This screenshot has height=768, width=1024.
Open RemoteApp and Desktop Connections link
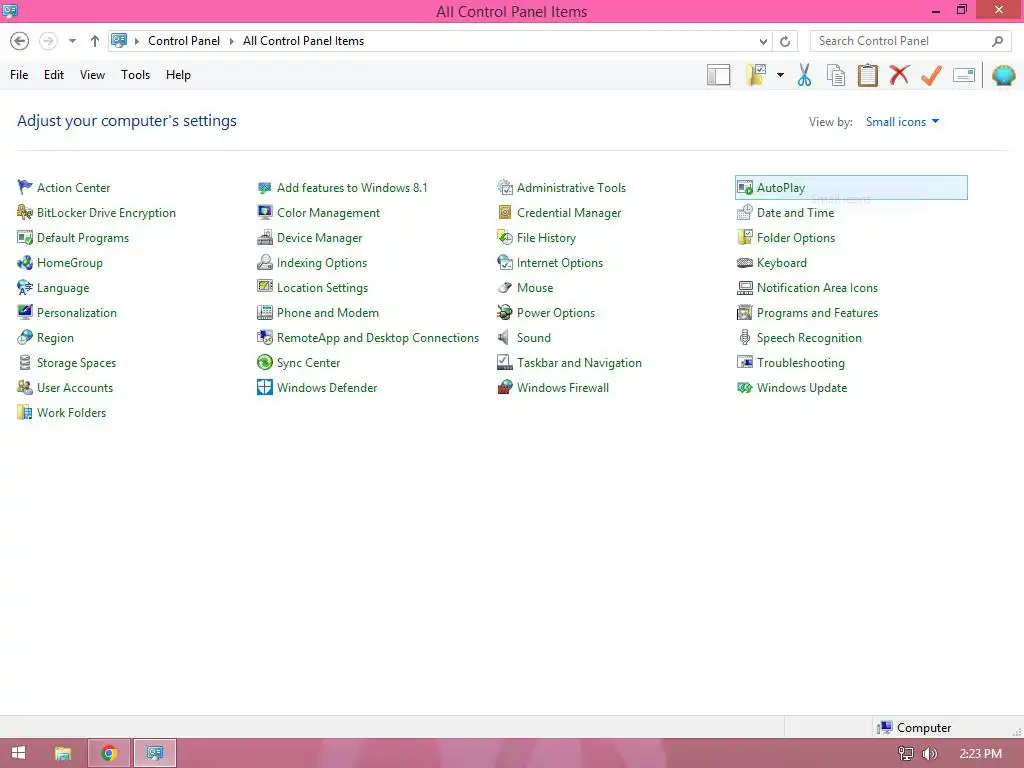click(x=377, y=338)
